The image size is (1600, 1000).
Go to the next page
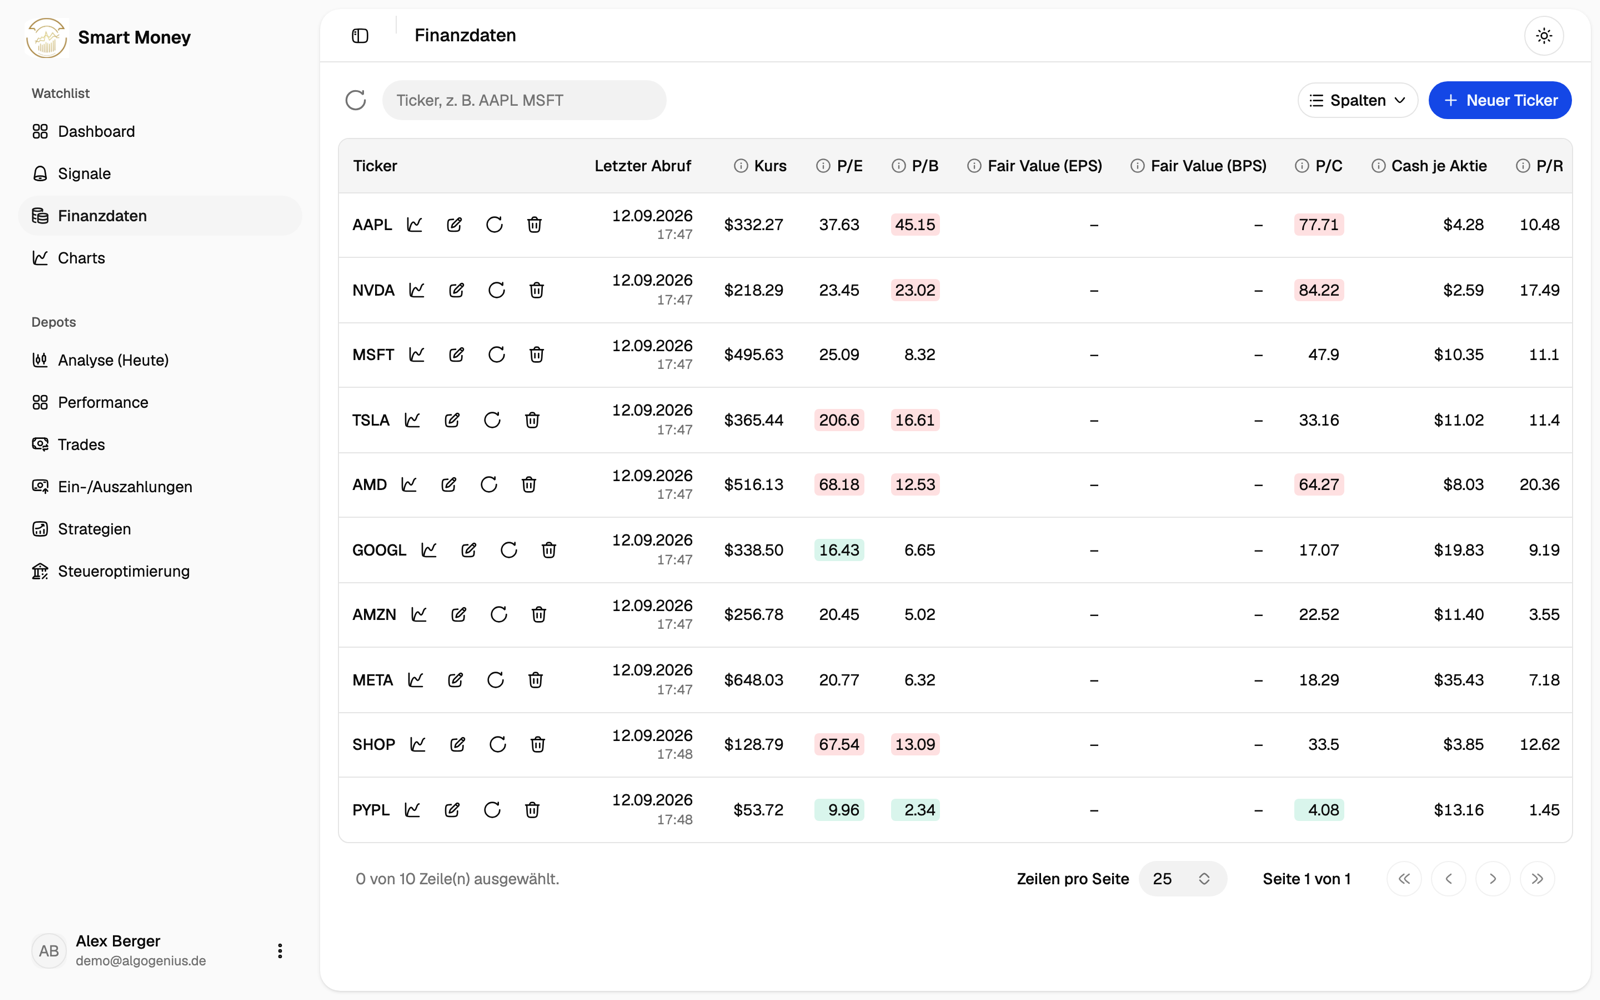1493,879
